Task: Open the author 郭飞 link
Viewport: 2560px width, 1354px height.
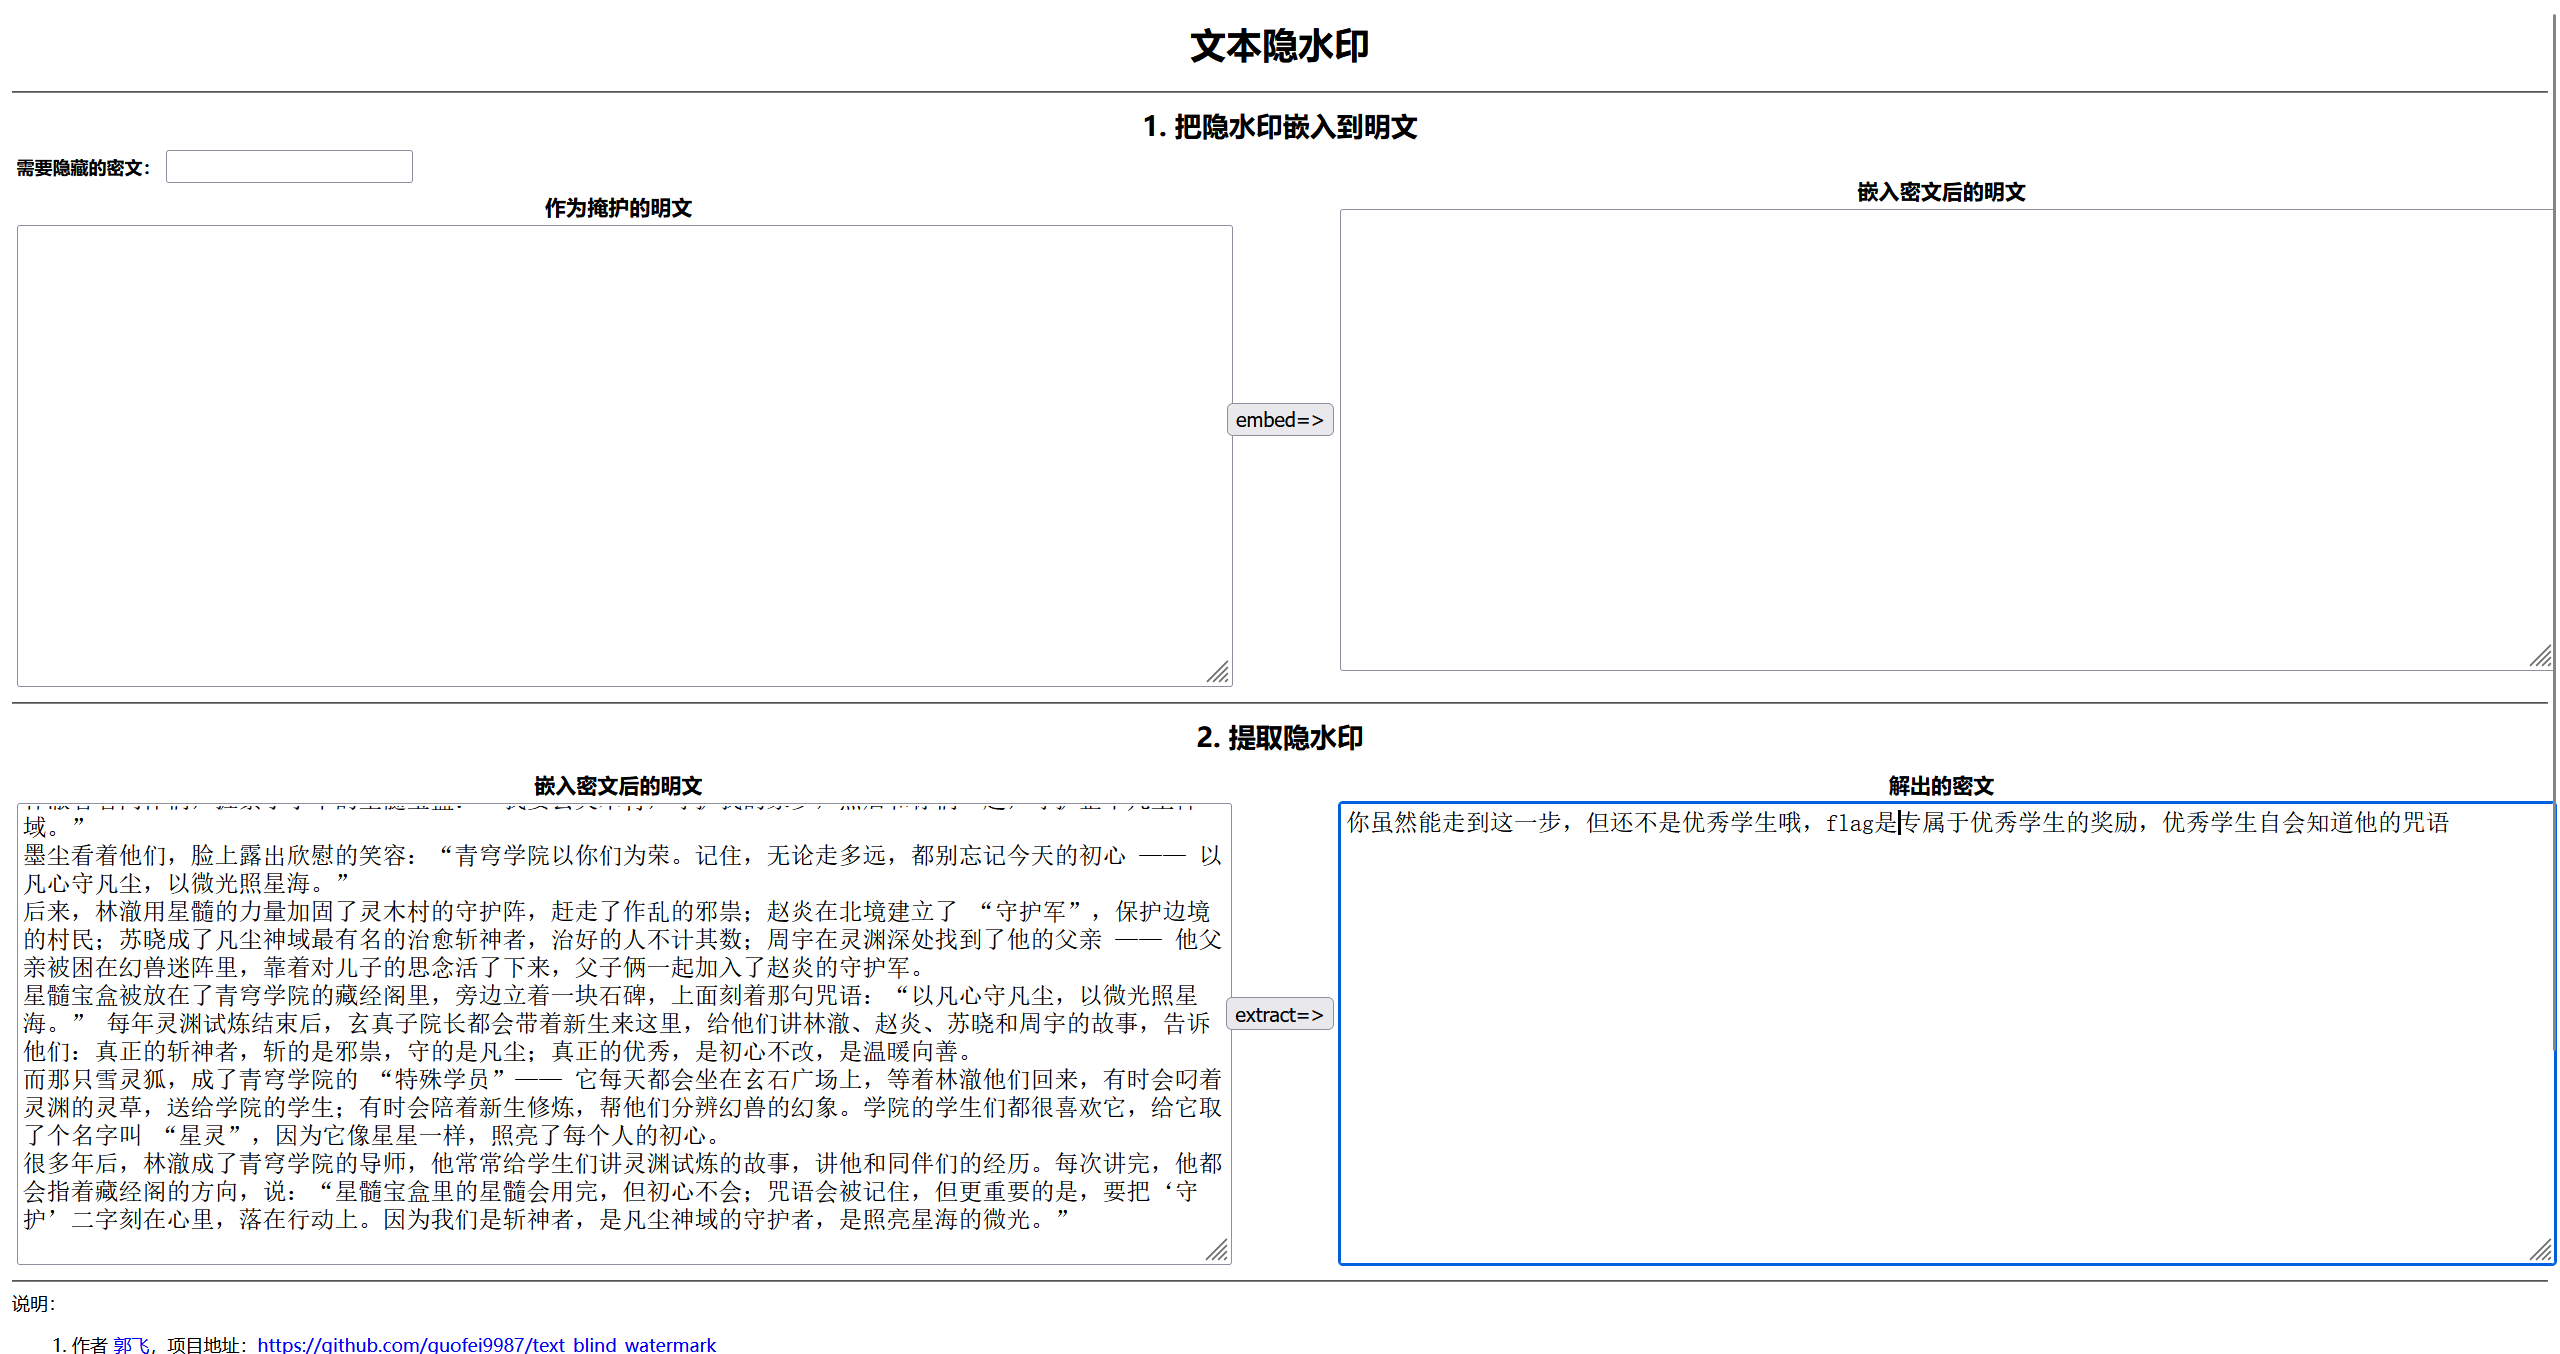Action: [131, 1345]
